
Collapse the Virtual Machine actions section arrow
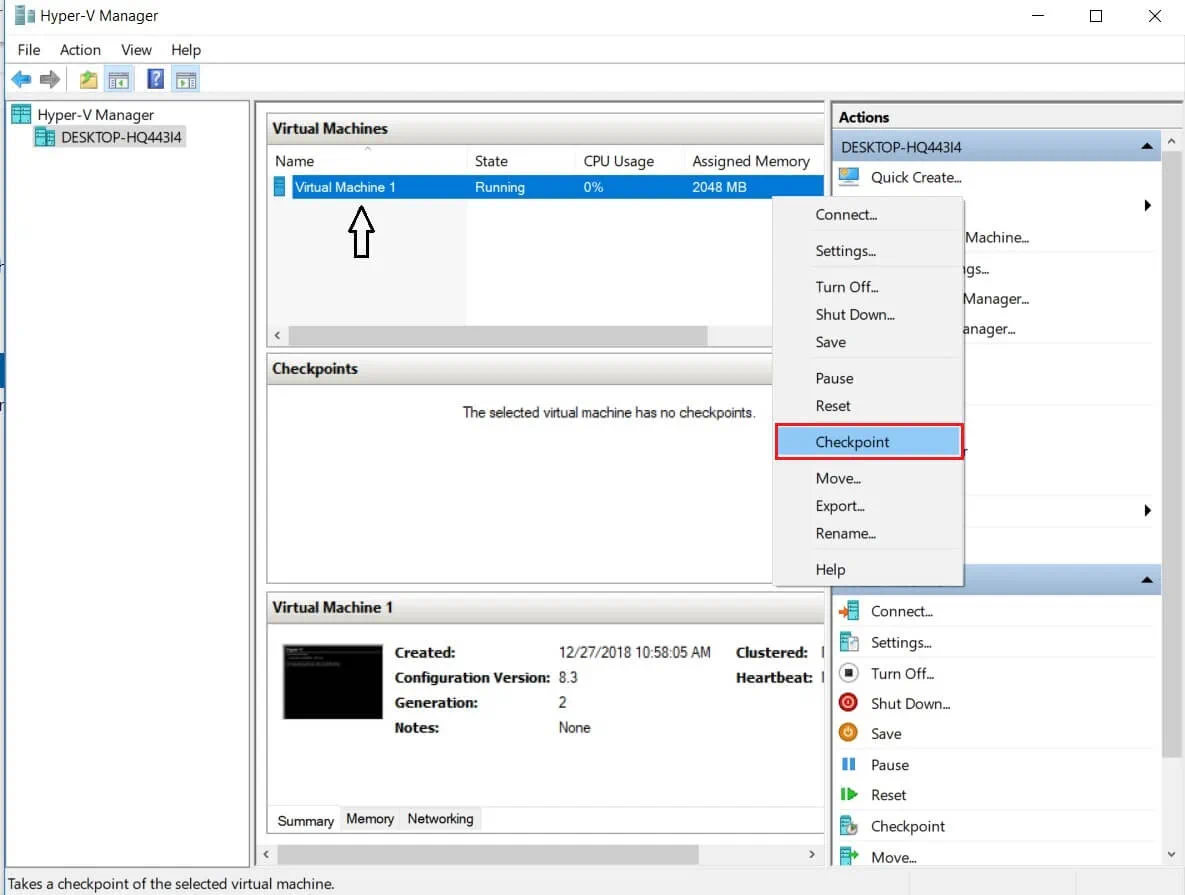(1146, 580)
